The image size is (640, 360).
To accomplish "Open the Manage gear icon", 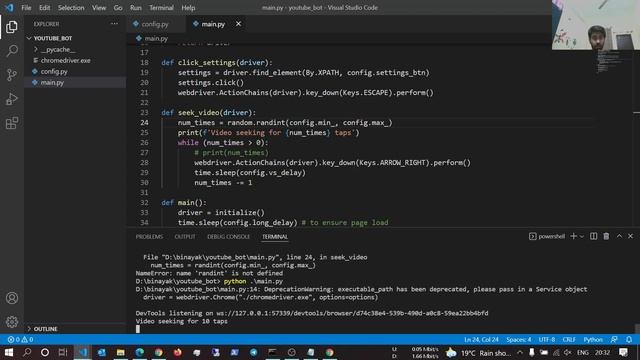I will click(x=12, y=322).
